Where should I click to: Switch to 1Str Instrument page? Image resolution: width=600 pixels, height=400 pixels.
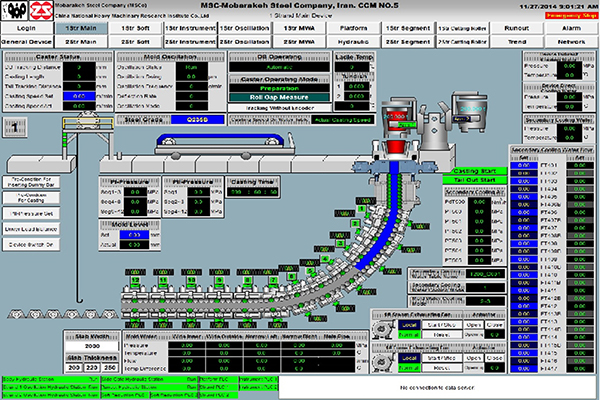(x=190, y=28)
